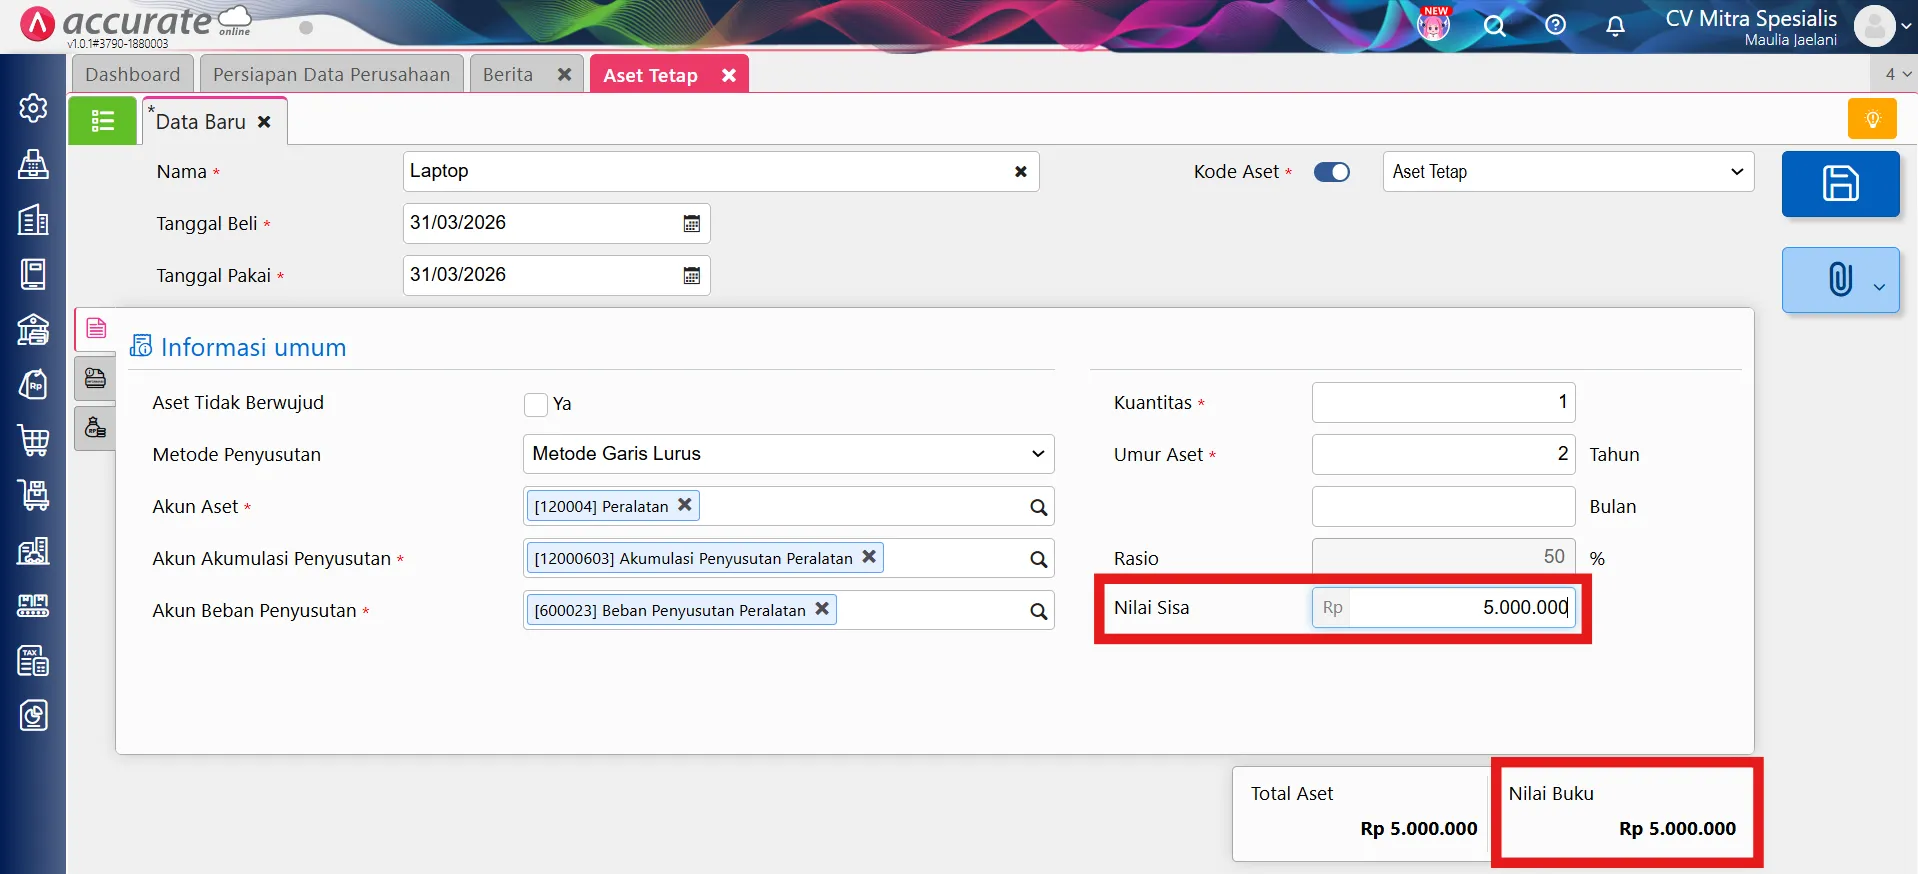Select the Aset Tetap tab
1918x874 pixels.
[650, 76]
